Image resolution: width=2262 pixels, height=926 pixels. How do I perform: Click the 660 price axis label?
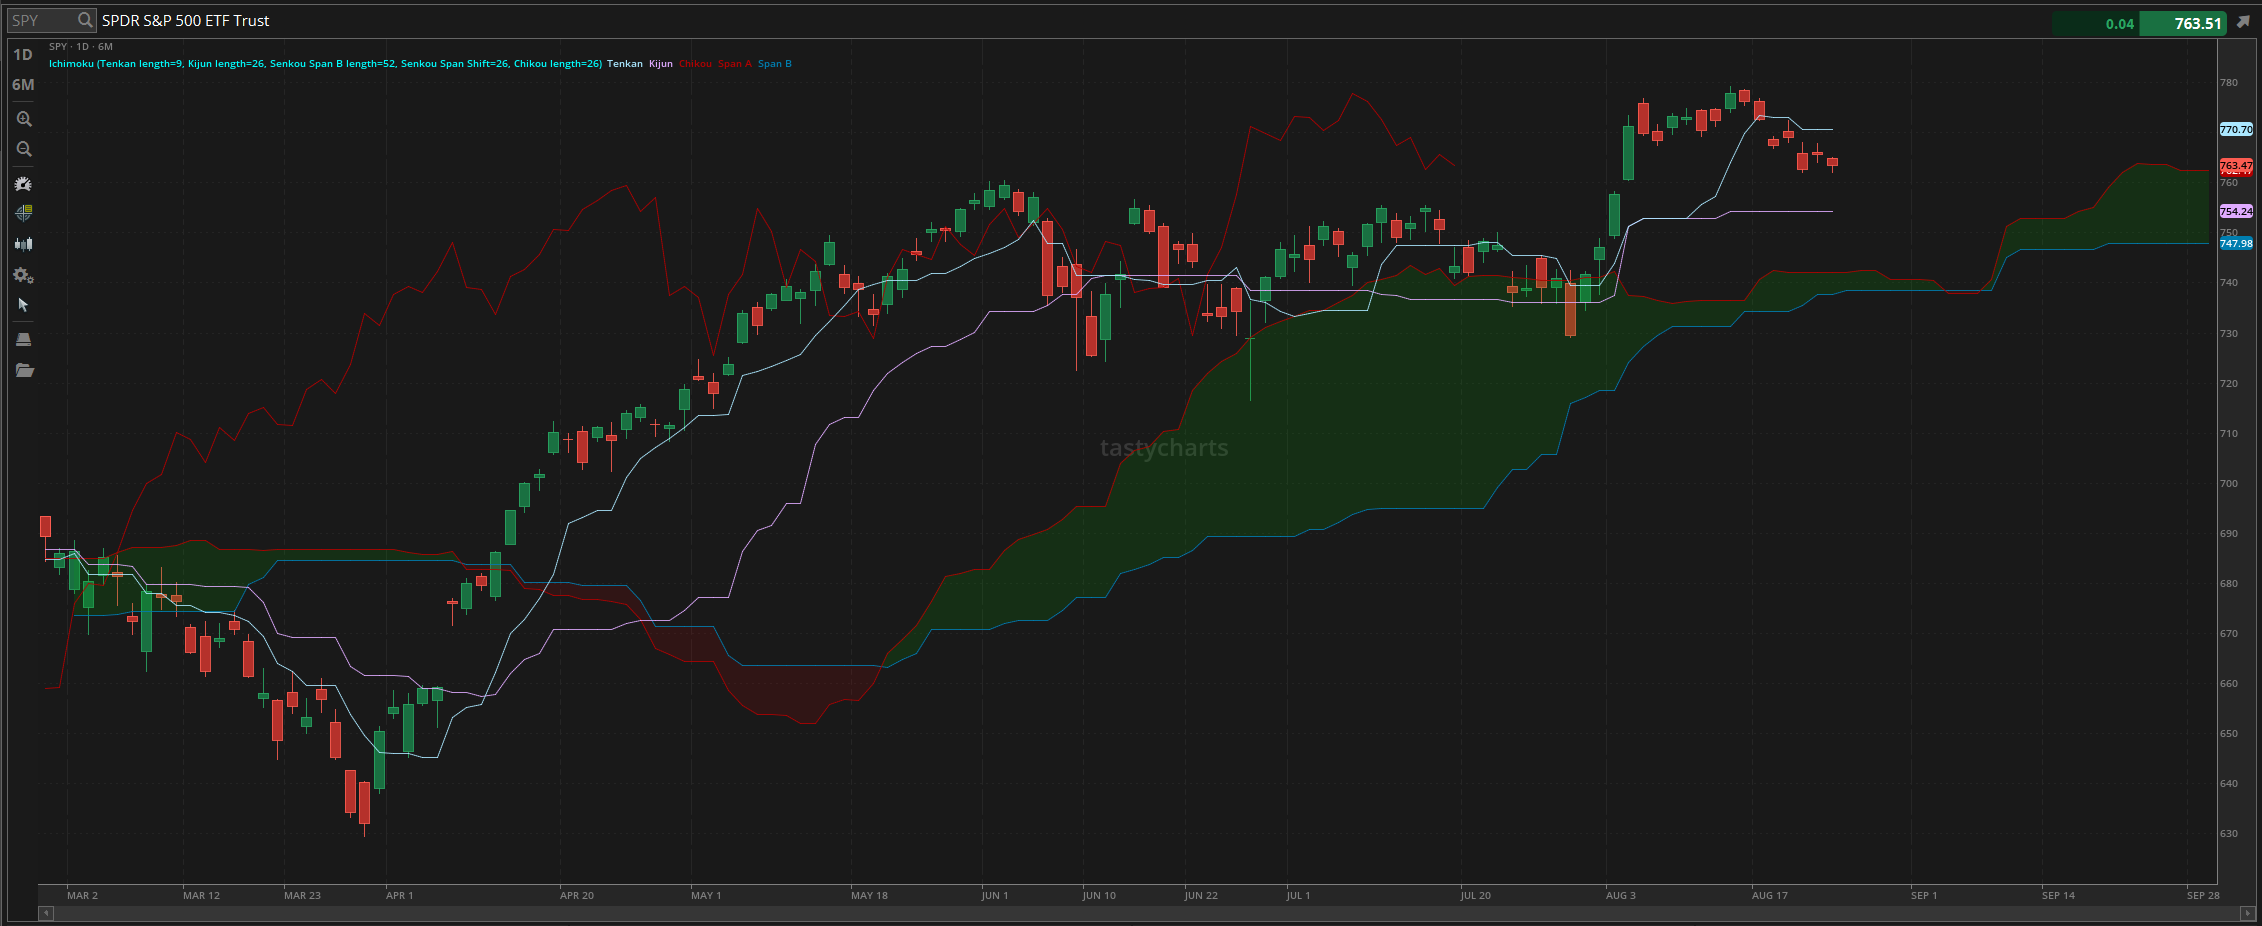(x=2229, y=683)
